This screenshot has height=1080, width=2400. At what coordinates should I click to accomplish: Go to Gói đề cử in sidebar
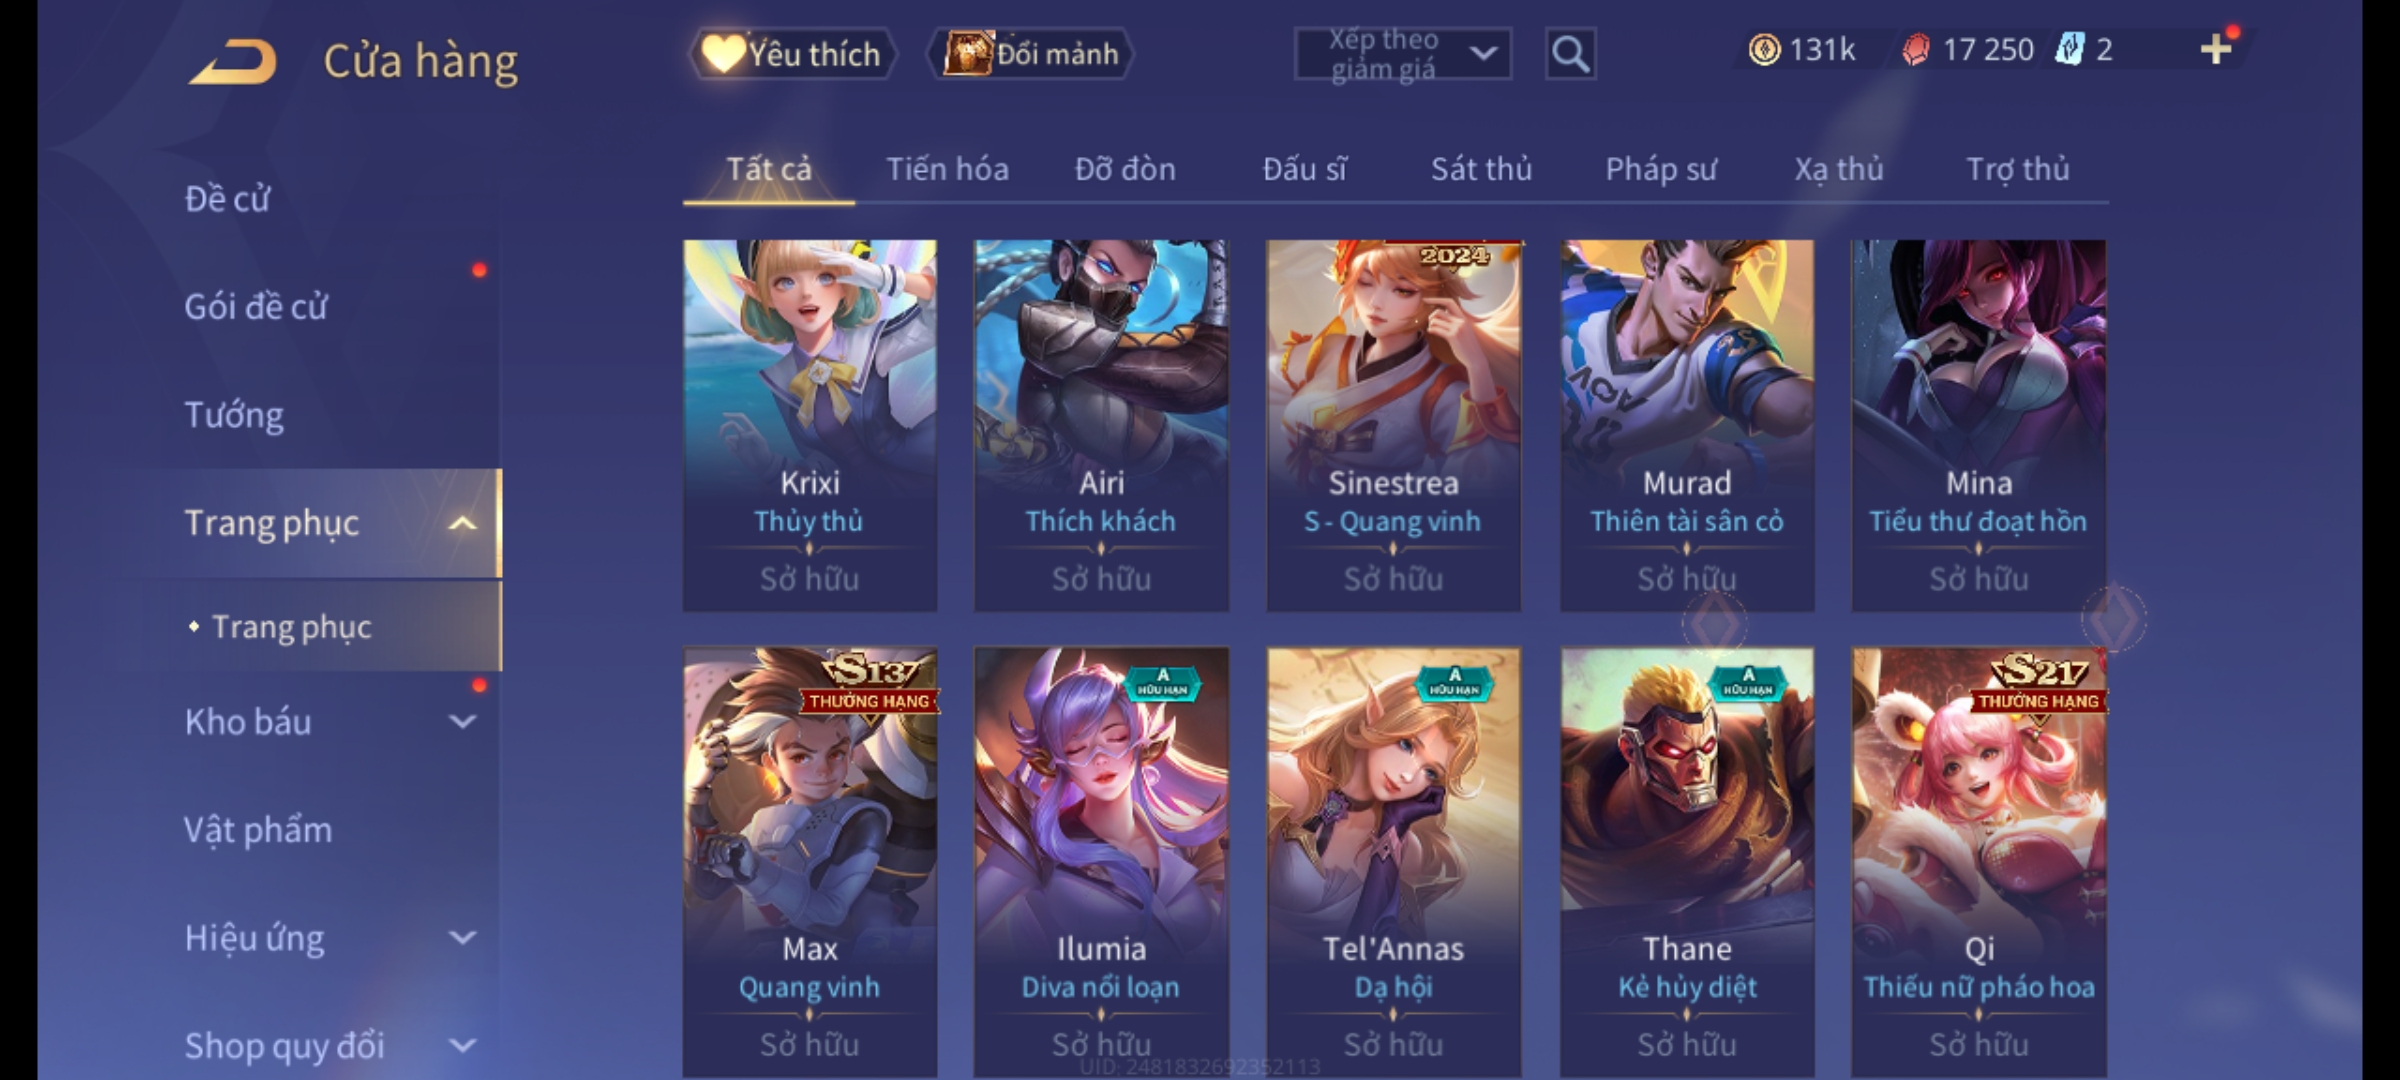[256, 306]
